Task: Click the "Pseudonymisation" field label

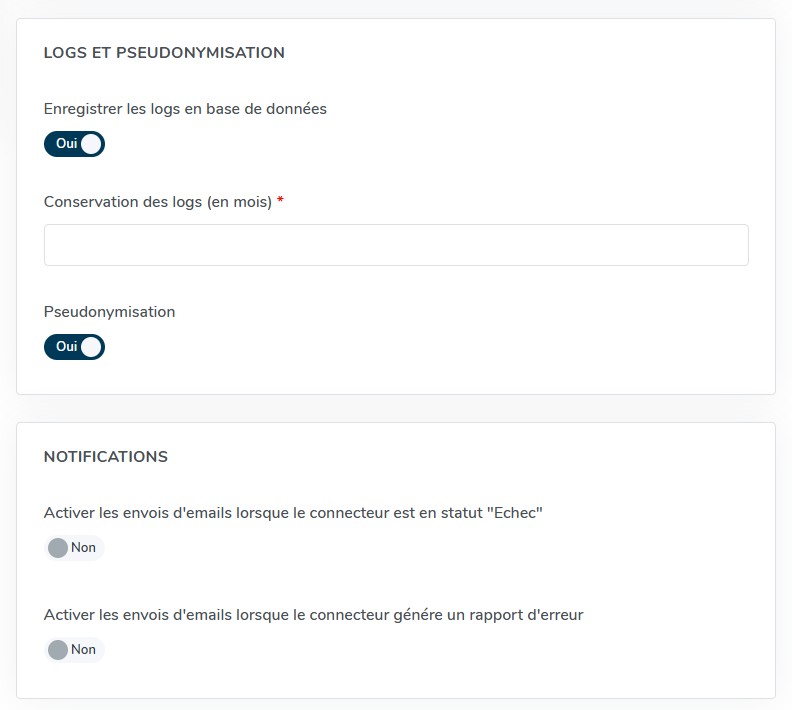Action: [x=109, y=312]
